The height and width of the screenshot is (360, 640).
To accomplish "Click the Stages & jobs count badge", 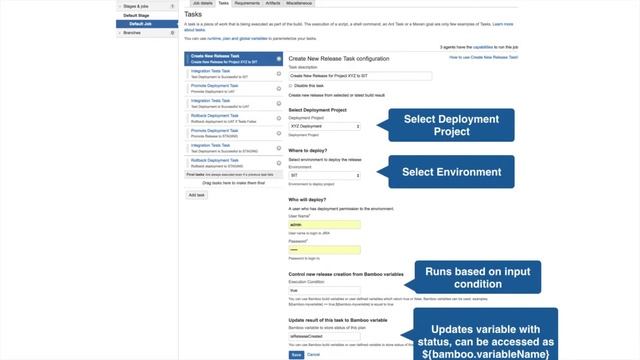I will point(172,7).
